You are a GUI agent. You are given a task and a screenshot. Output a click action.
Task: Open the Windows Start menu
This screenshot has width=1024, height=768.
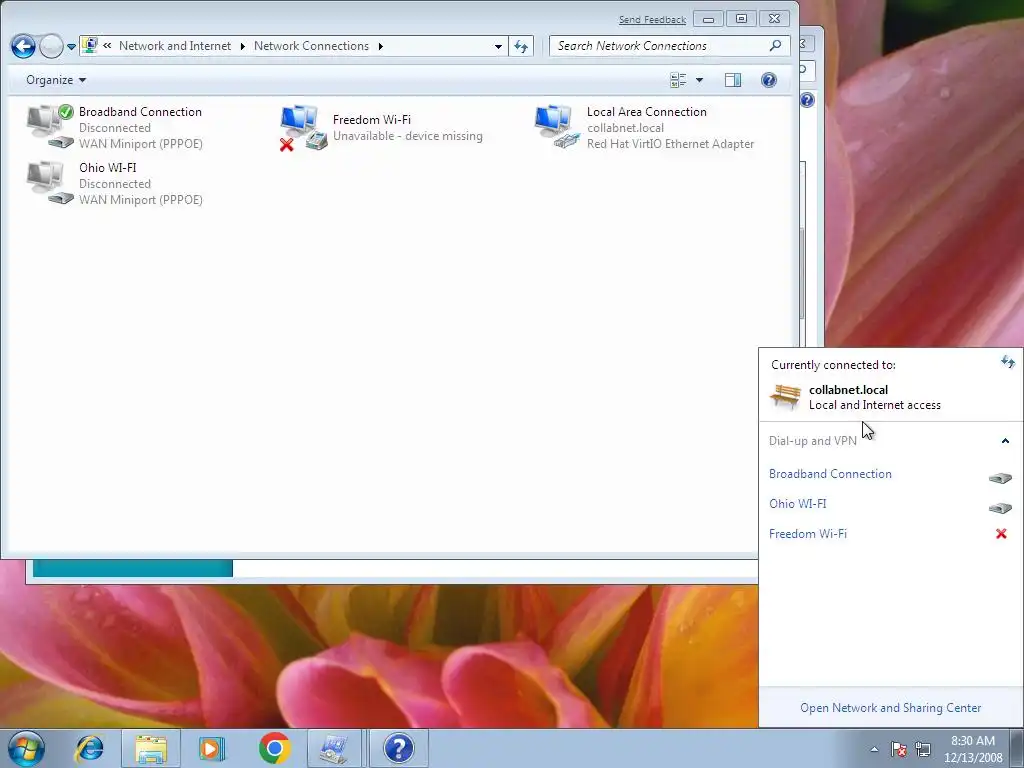click(x=27, y=748)
